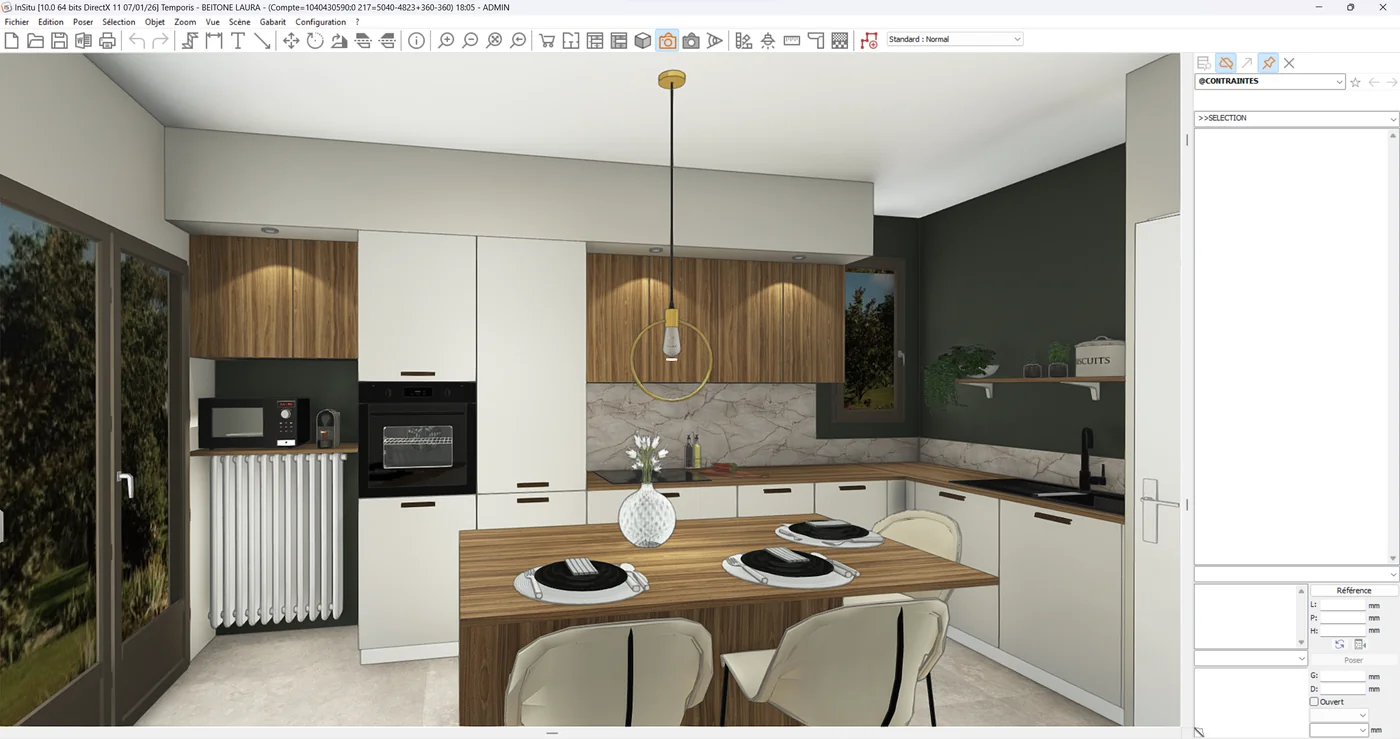Viewport: 1400px width, 739px height.
Task: Open the Standard : Normal dropdown
Action: click(955, 39)
